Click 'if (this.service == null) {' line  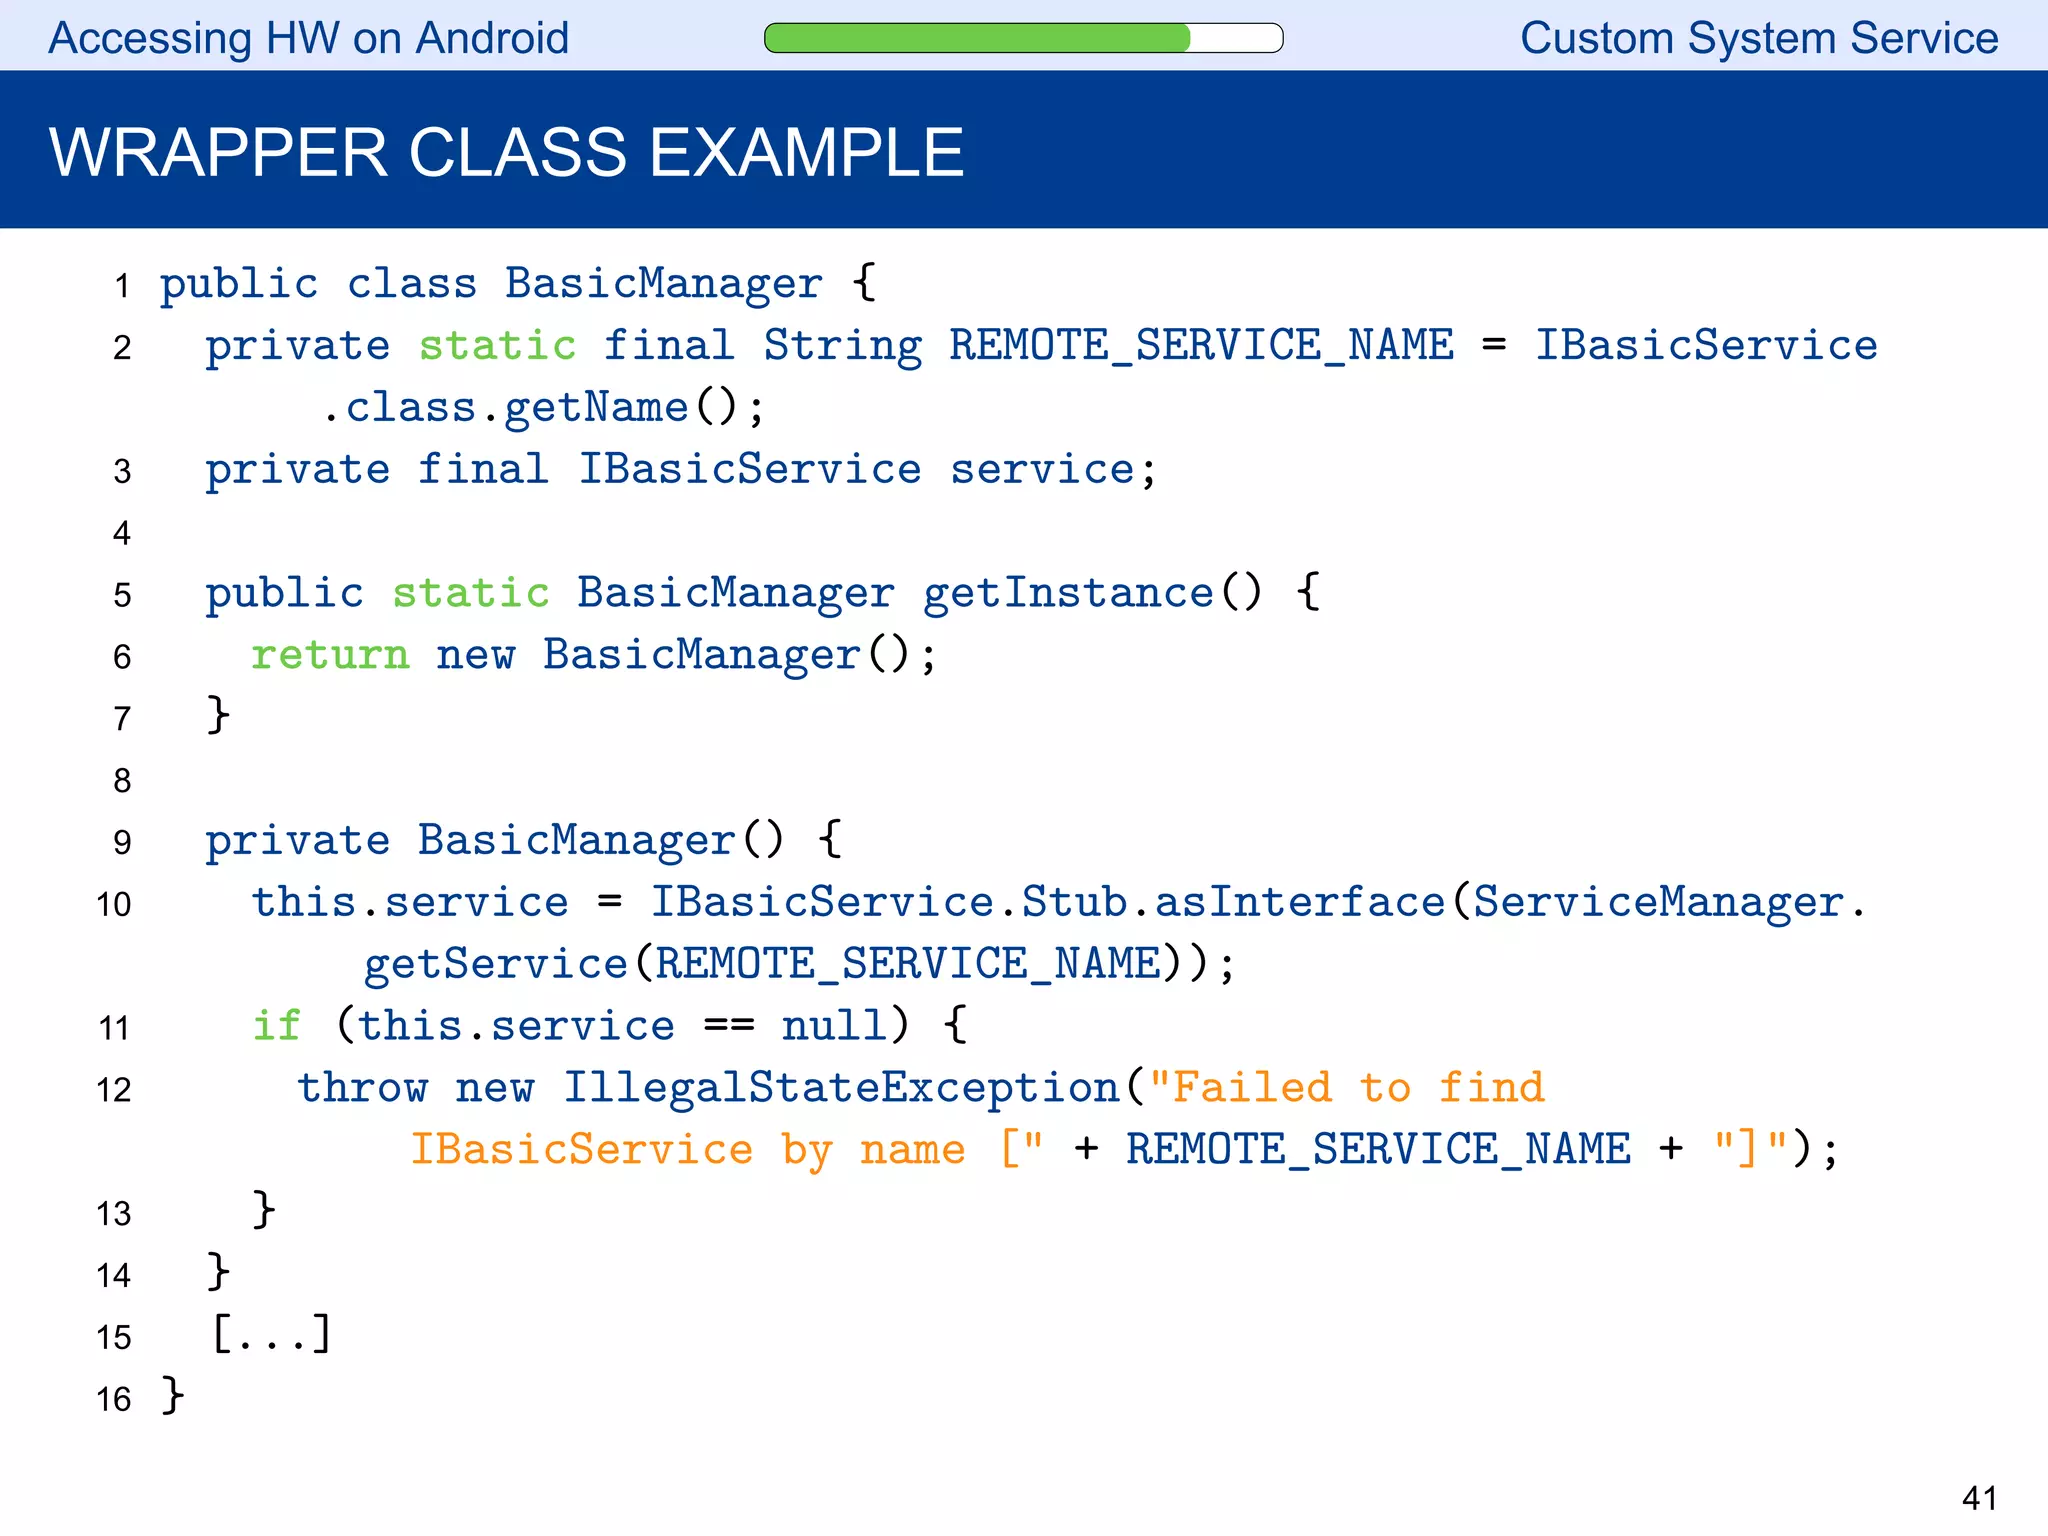pyautogui.click(x=610, y=1027)
